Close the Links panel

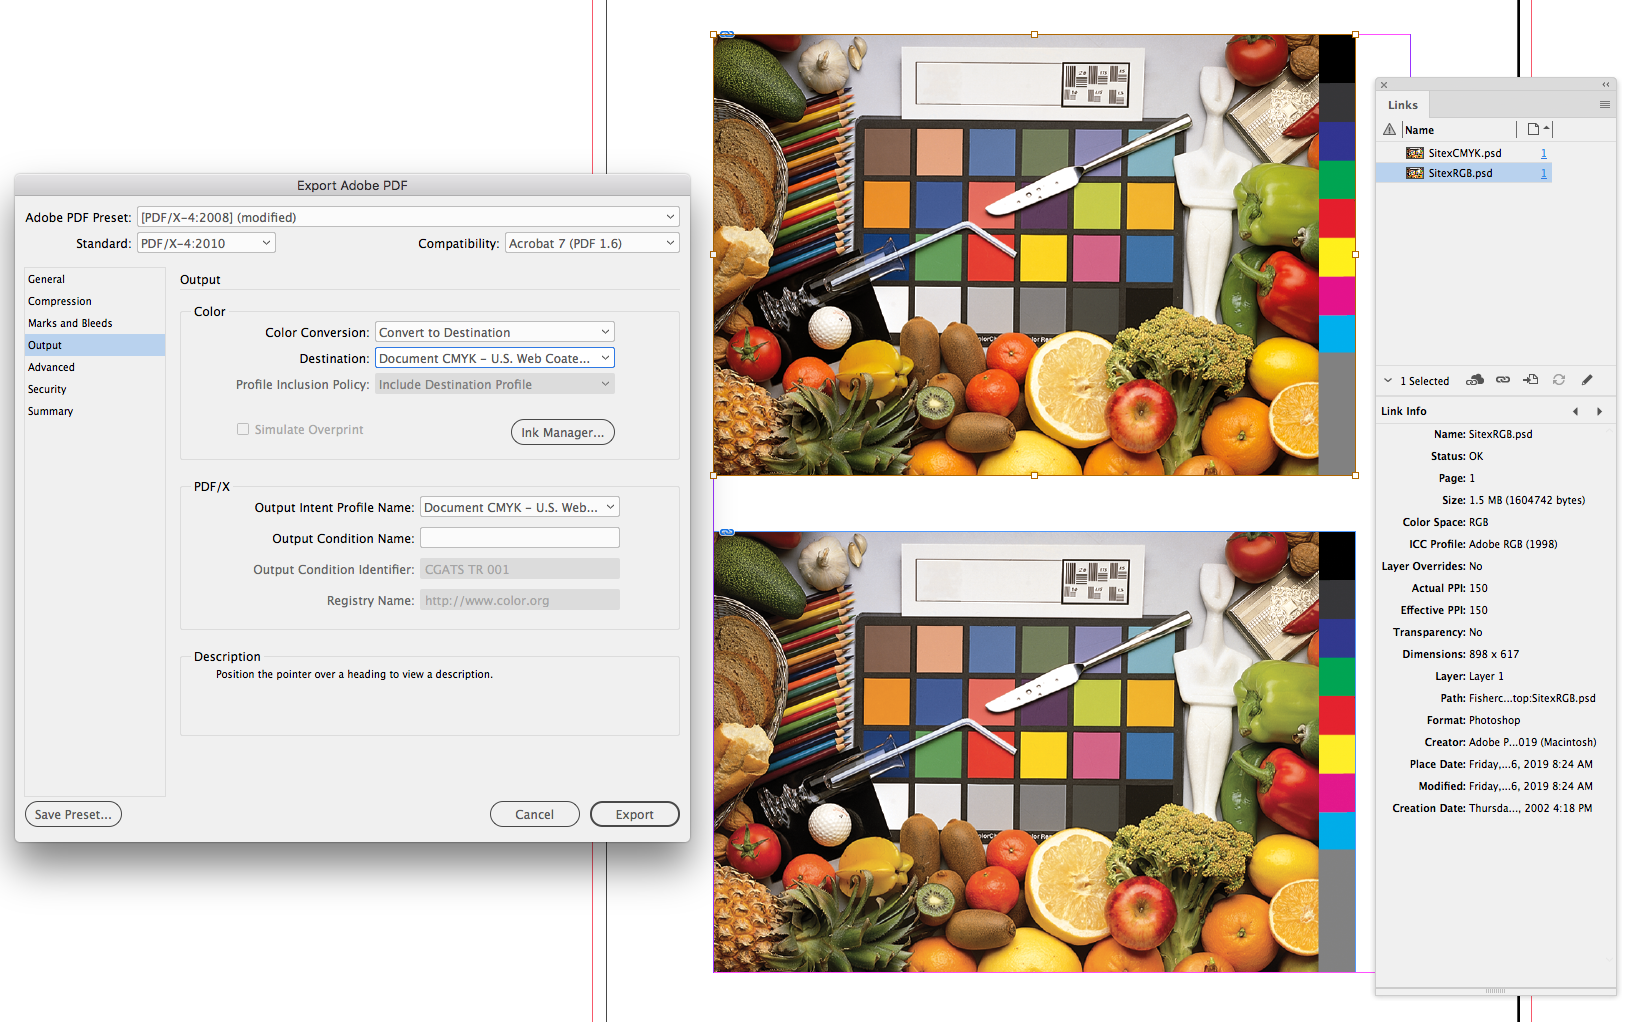click(x=1384, y=85)
